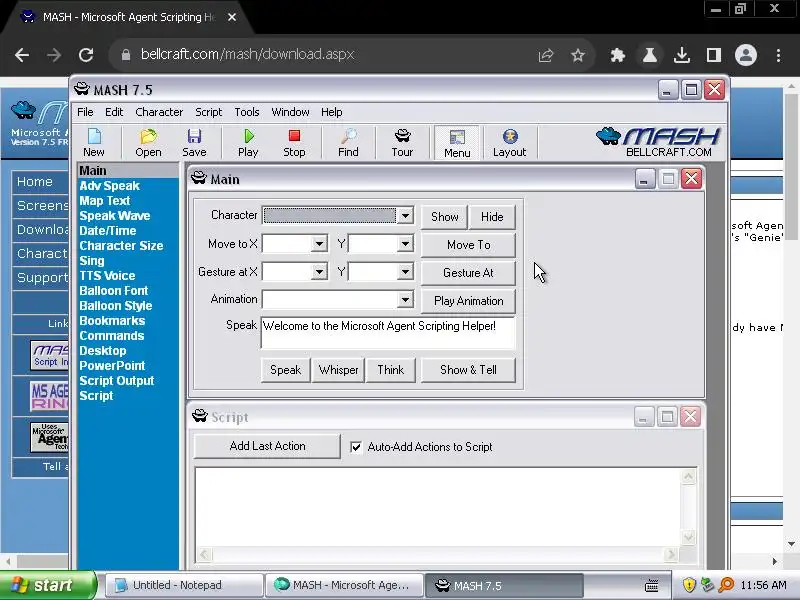The width and height of the screenshot is (800, 600).
Task: Select PowerPoint in the side list
Action: pos(112,366)
